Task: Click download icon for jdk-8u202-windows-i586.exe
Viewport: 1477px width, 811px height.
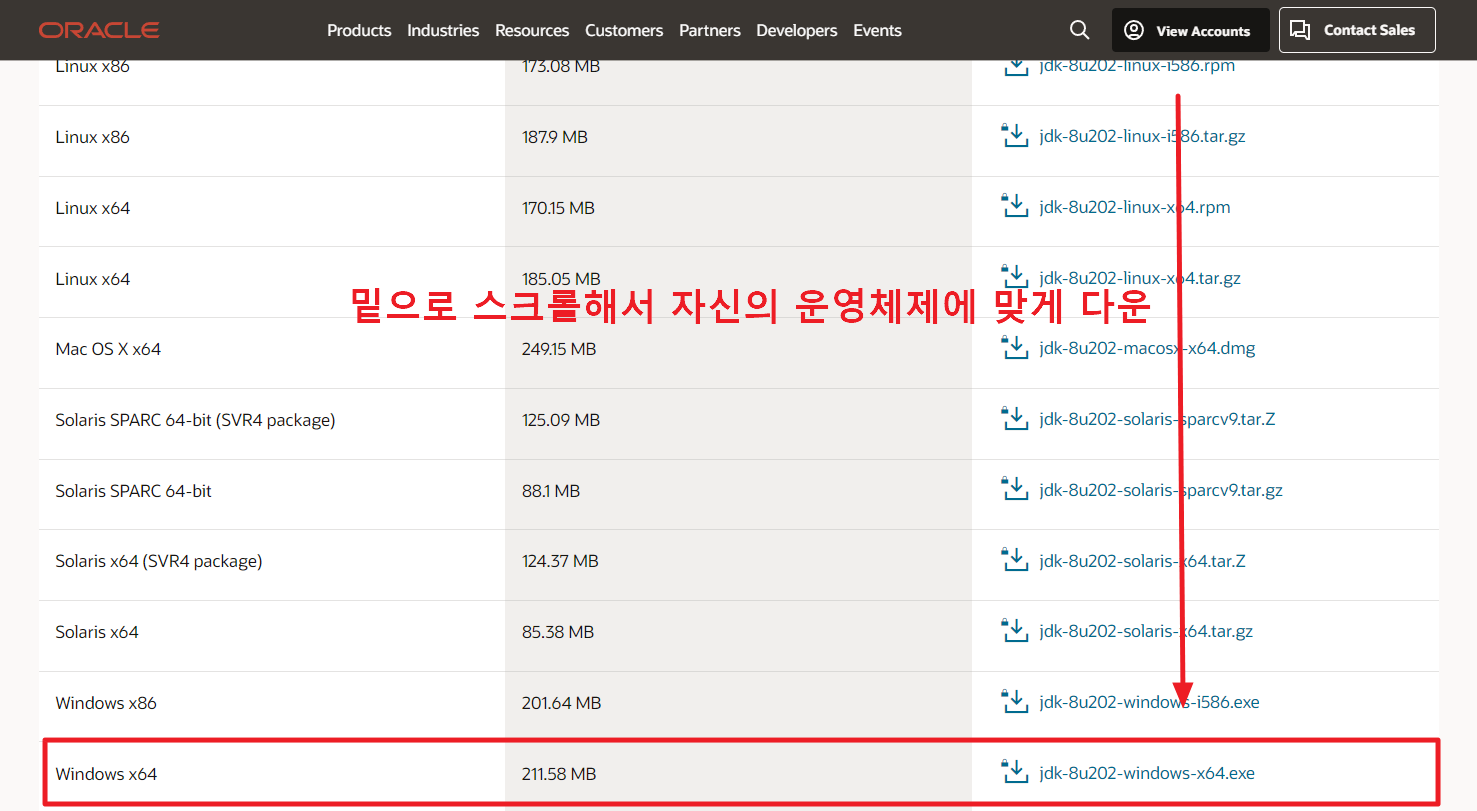Action: click(x=1015, y=701)
